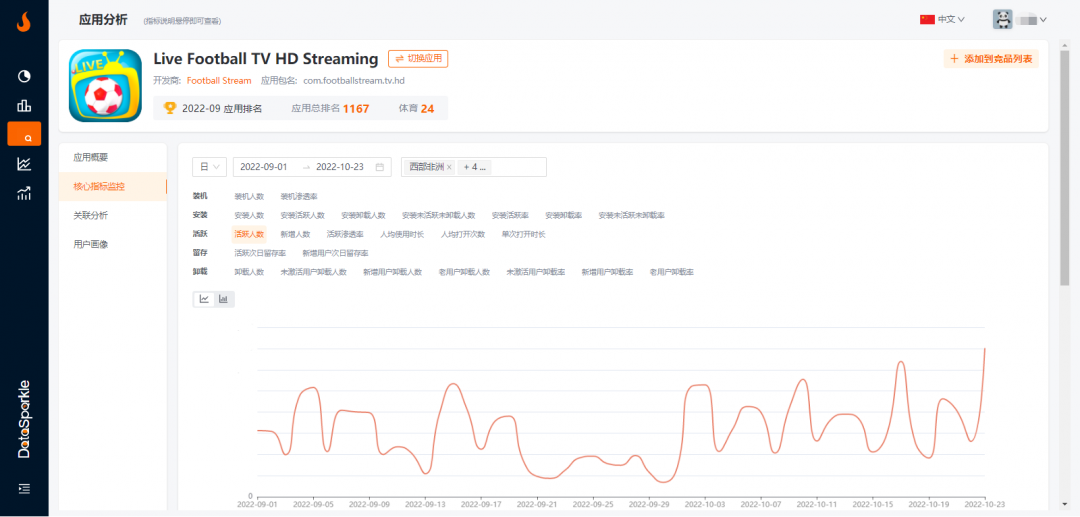The width and height of the screenshot is (1080, 517).
Task: Select the 安装人数 metric
Action: (x=249, y=215)
